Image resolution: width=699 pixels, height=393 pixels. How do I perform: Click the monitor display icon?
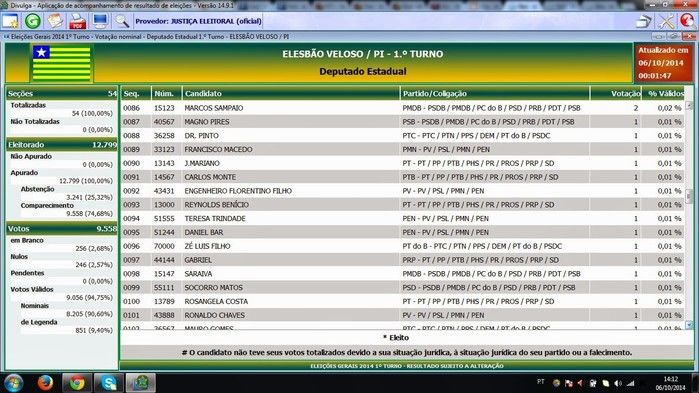[x=100, y=21]
